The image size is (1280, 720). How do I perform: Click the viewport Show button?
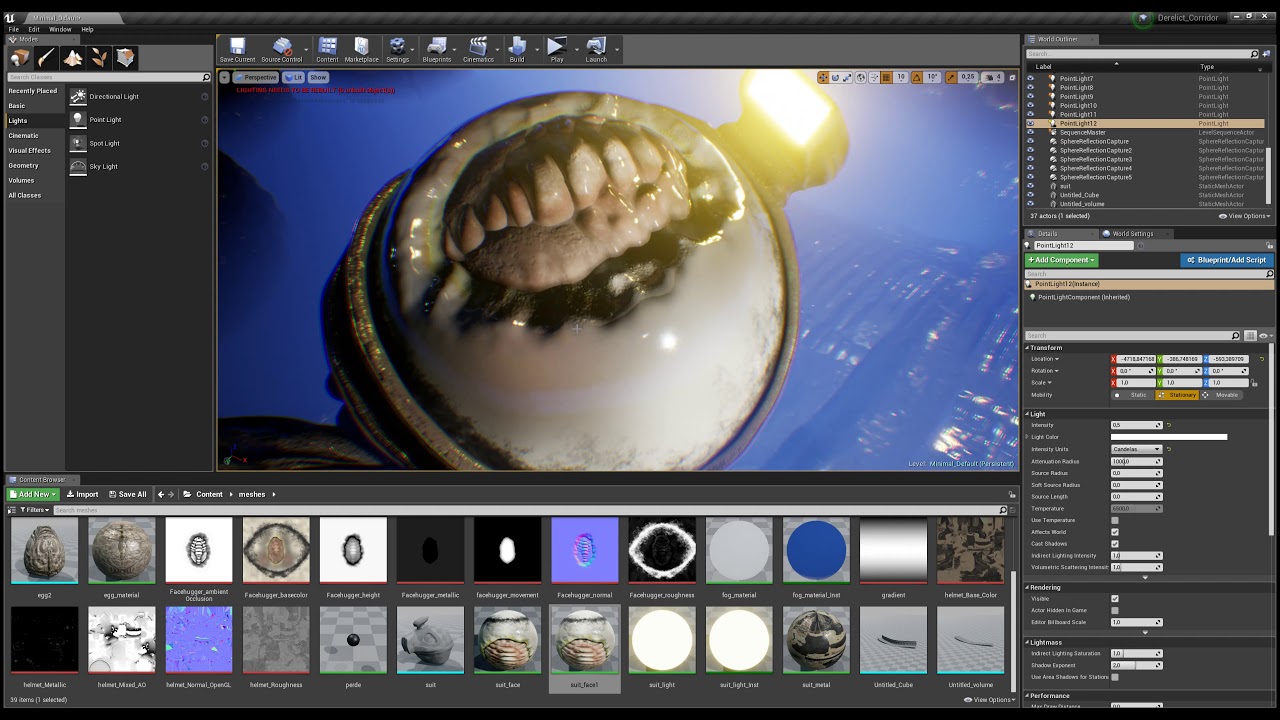[x=318, y=77]
